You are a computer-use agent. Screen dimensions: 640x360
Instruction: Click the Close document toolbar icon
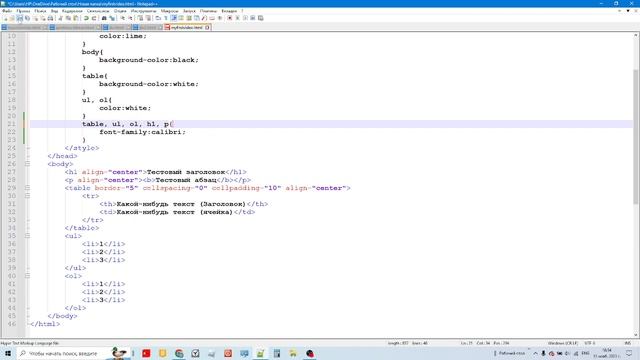[x=36, y=18]
